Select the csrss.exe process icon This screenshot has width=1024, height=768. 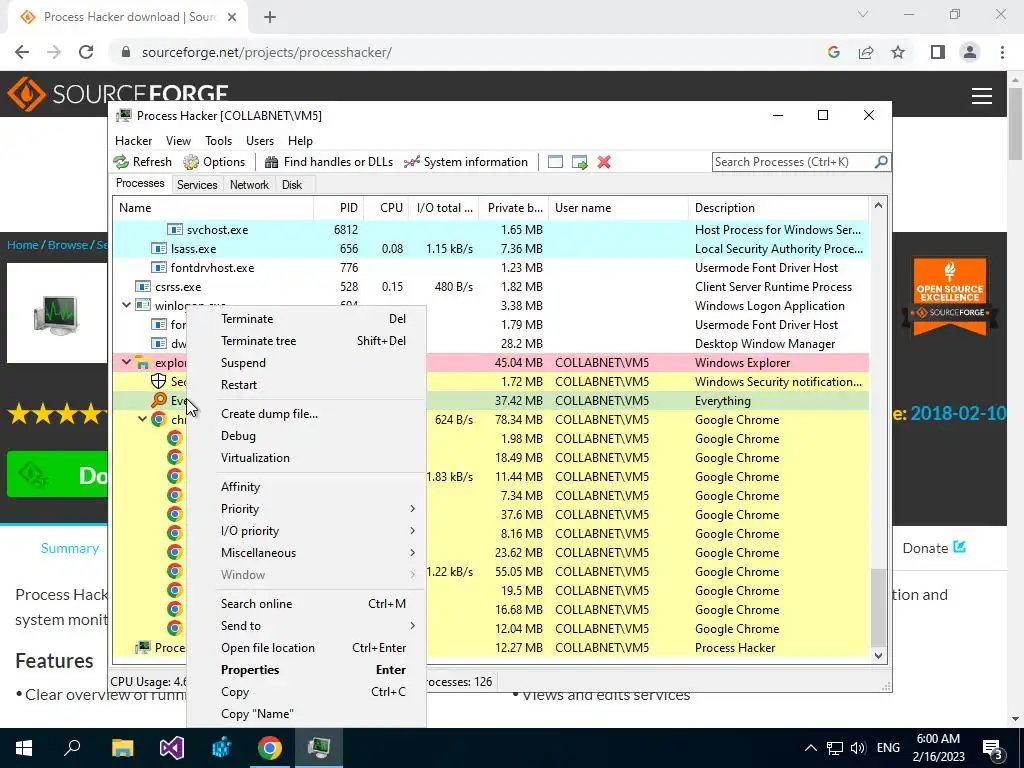(143, 286)
